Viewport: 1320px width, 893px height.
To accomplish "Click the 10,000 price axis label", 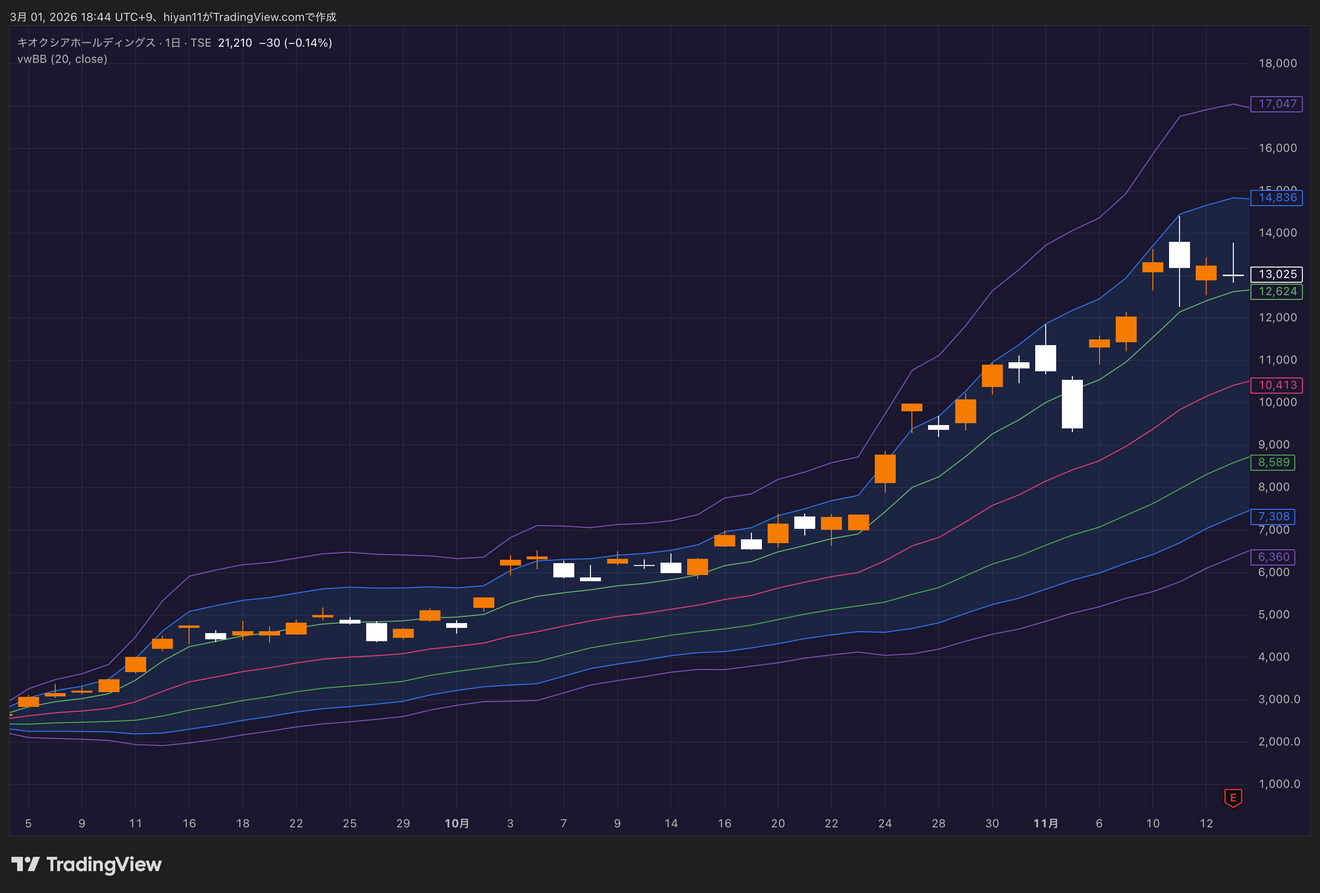I will [1278, 403].
